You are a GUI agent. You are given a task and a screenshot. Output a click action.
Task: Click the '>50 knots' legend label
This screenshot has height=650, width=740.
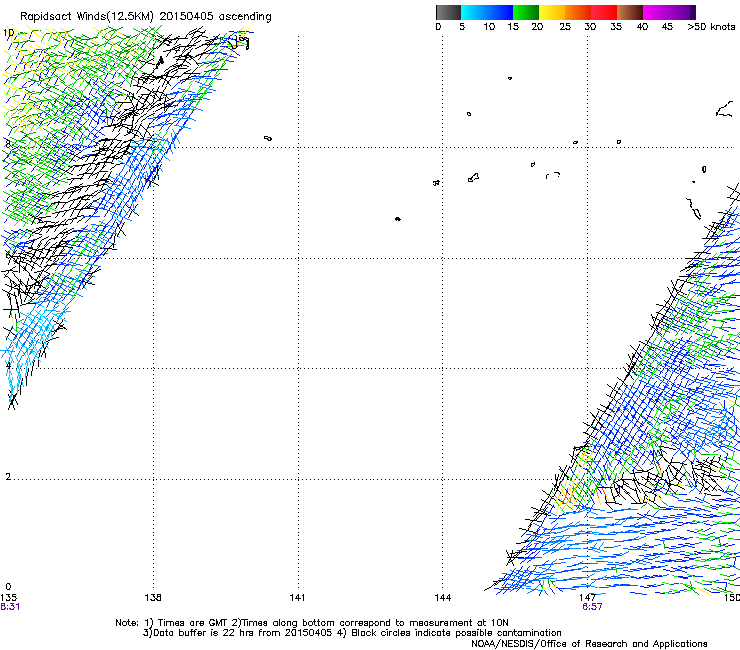click(711, 27)
